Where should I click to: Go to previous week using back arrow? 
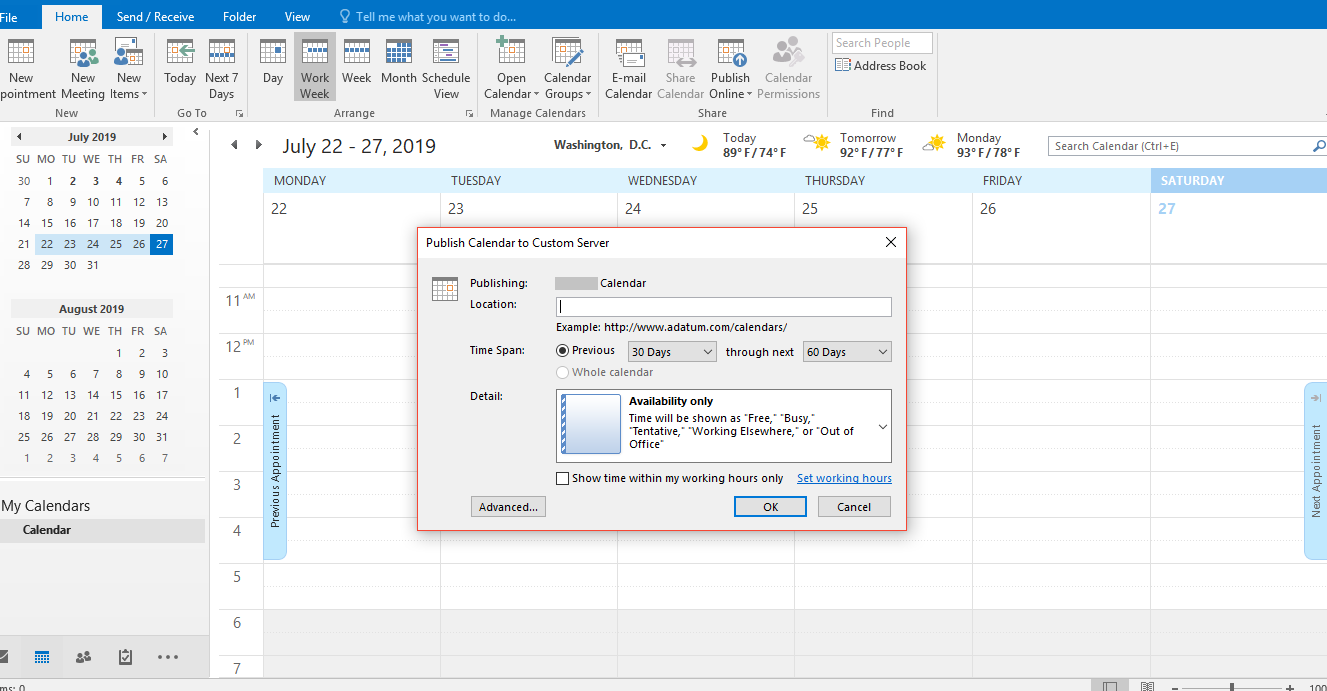click(234, 145)
